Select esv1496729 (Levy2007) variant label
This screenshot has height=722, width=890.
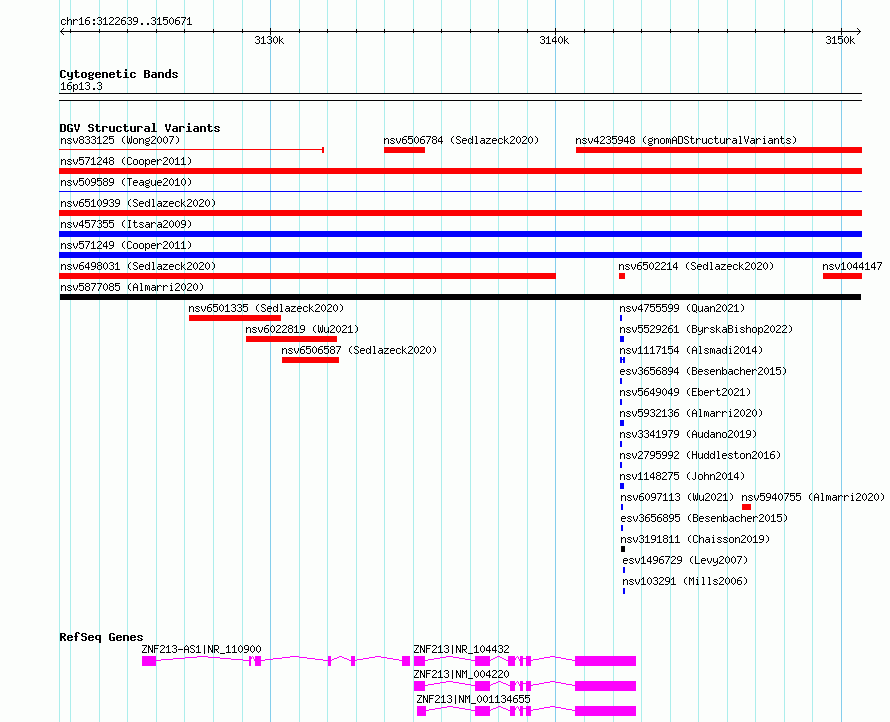[x=685, y=560]
